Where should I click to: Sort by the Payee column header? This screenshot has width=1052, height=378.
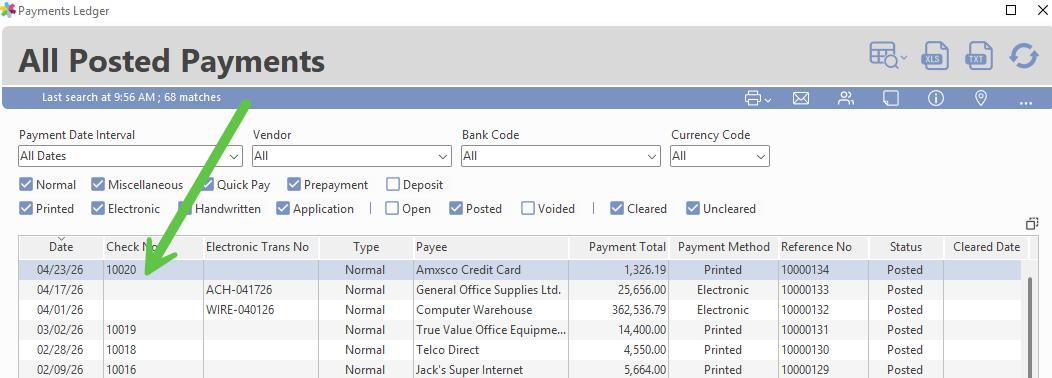pos(490,247)
